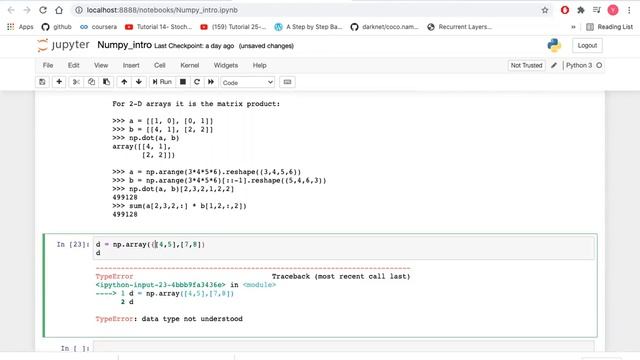
Task: Open the Reading List
Action: click(x=609, y=27)
